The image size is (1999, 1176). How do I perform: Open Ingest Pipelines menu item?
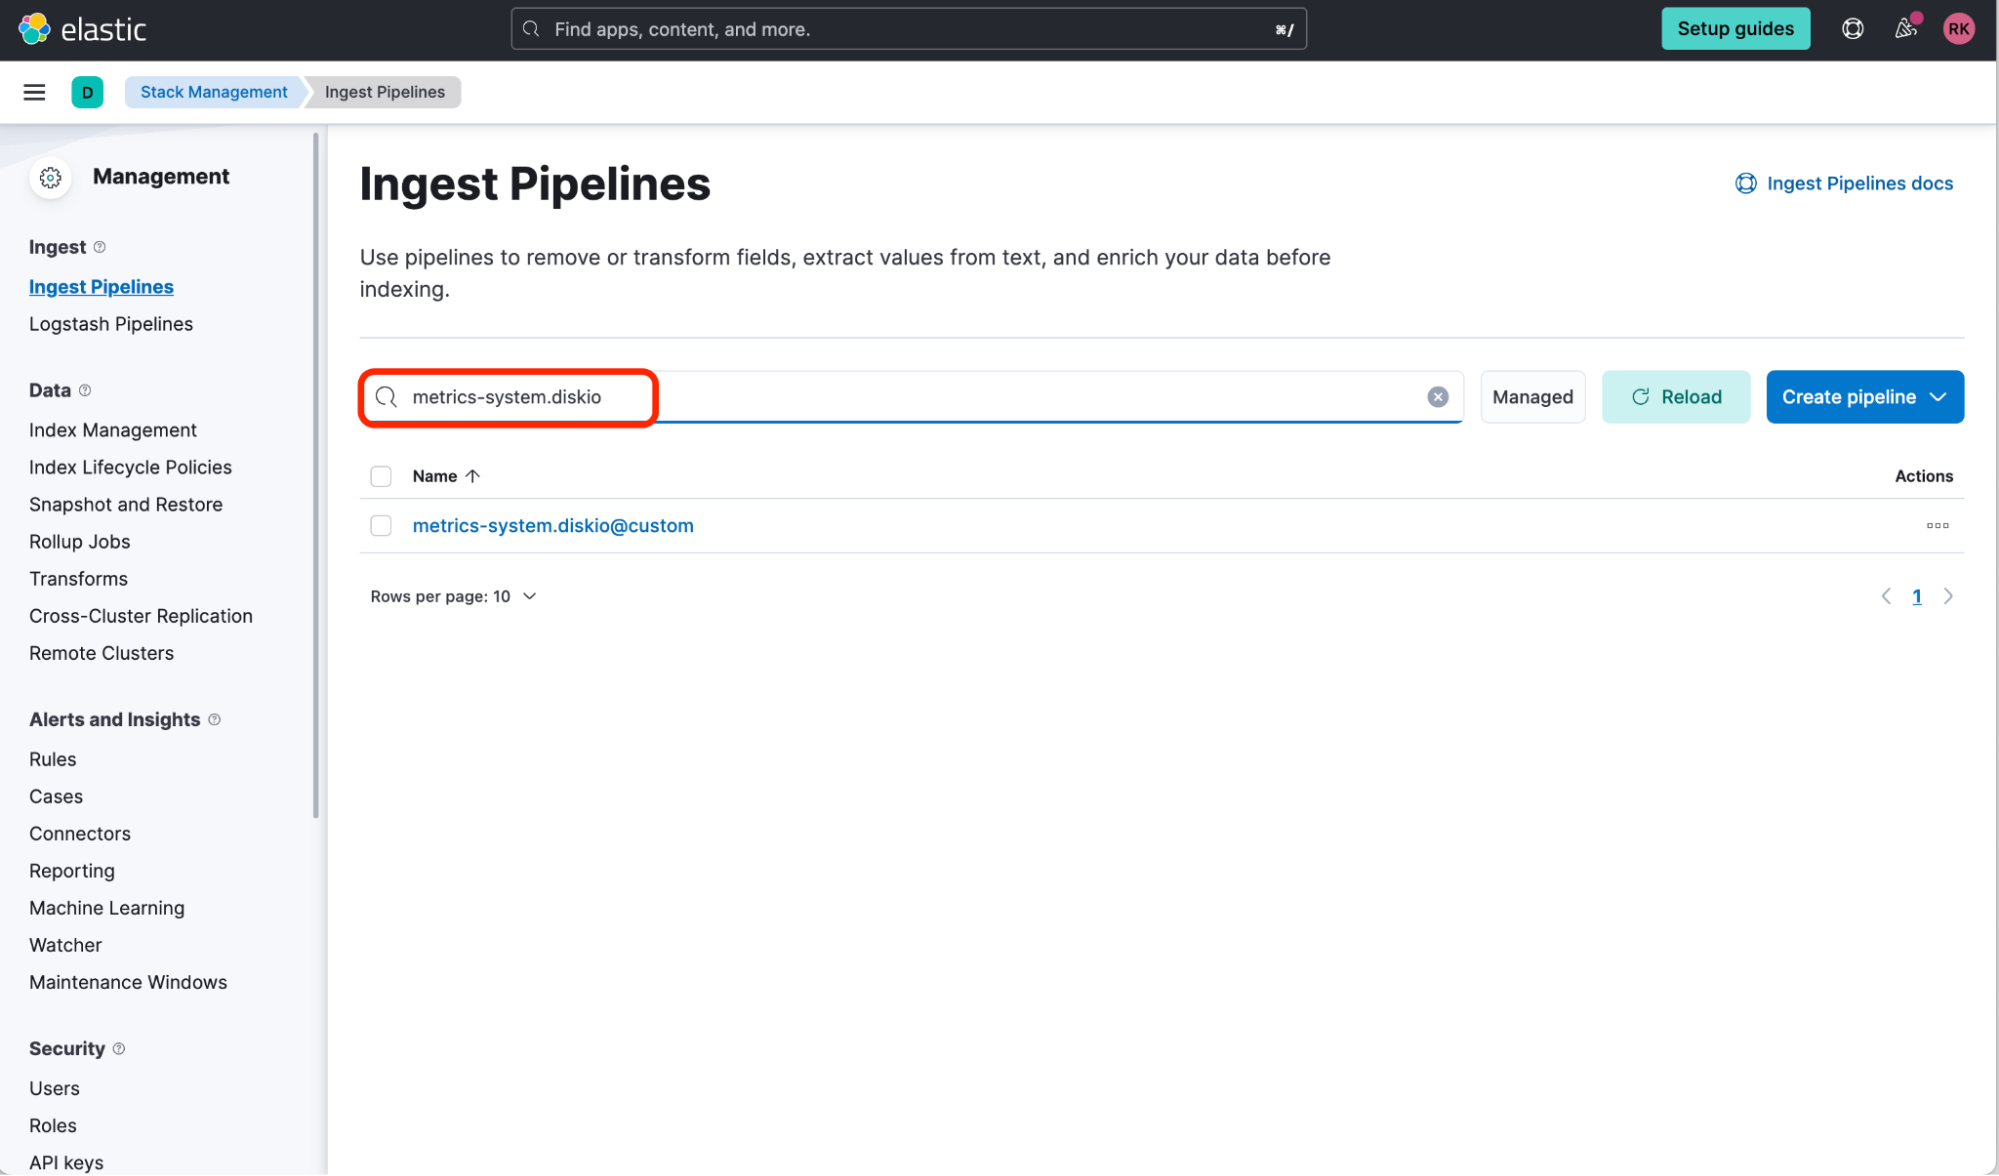pyautogui.click(x=102, y=287)
